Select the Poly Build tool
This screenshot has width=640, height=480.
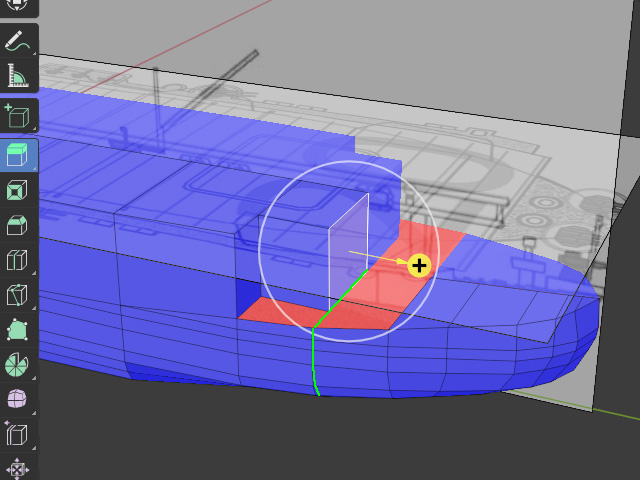coord(18,330)
